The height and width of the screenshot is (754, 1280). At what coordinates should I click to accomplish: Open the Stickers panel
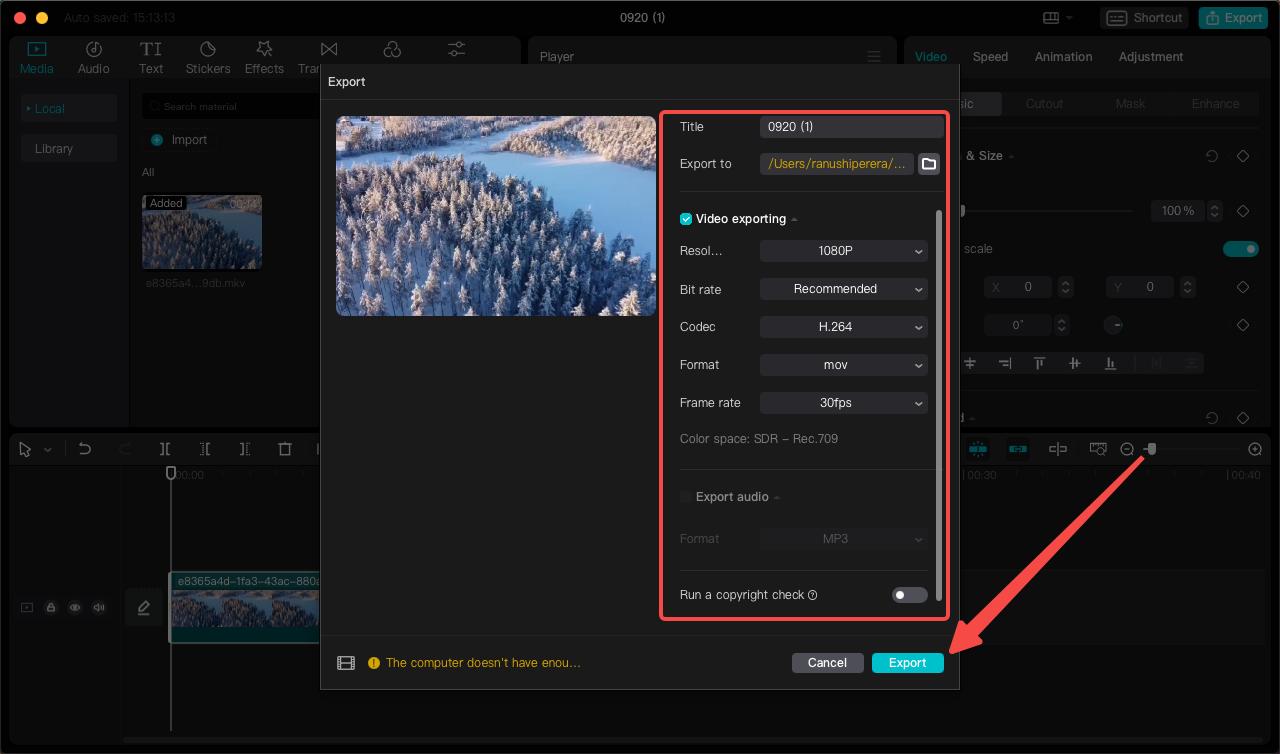click(x=207, y=56)
